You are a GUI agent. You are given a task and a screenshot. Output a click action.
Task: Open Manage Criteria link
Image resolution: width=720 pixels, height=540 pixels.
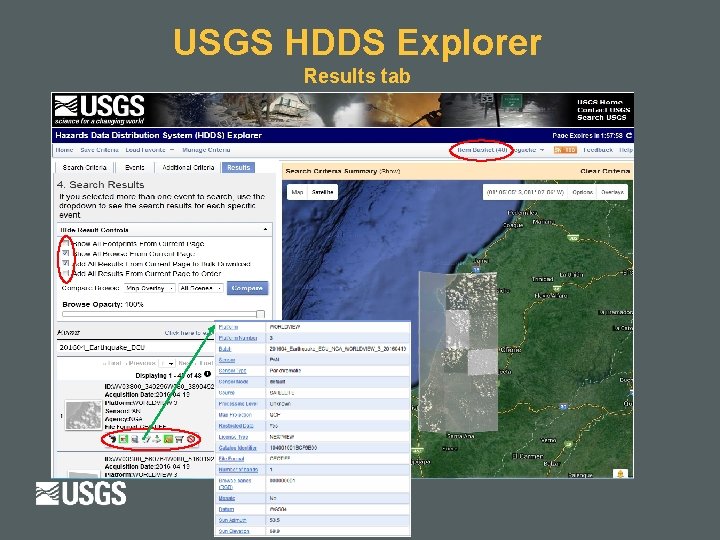pyautogui.click(x=206, y=150)
